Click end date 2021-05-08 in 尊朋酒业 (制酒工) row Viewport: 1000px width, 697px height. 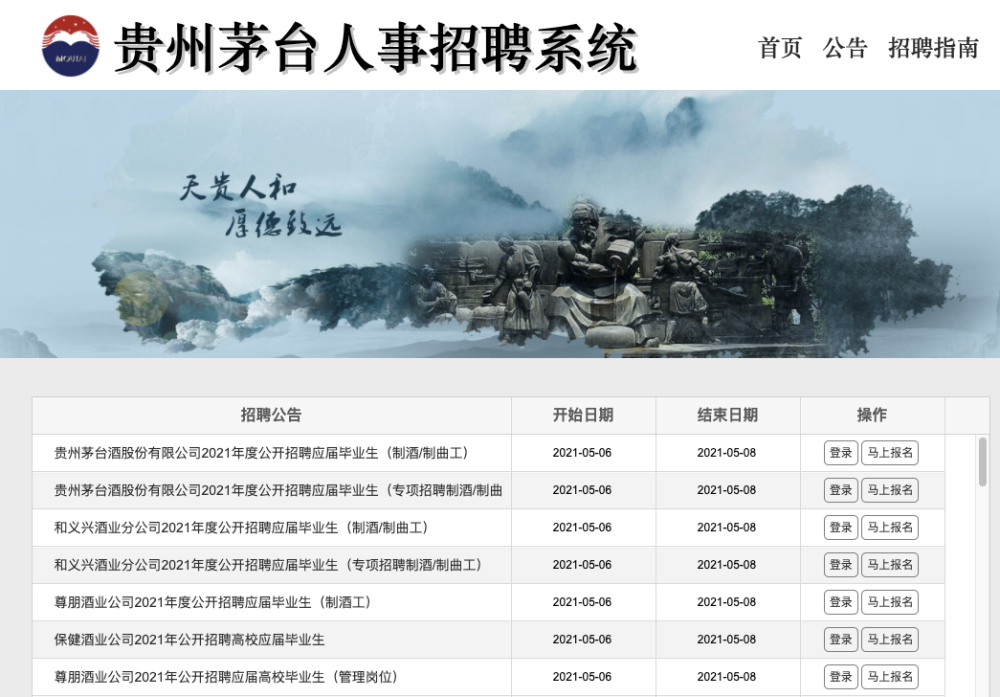click(x=726, y=602)
